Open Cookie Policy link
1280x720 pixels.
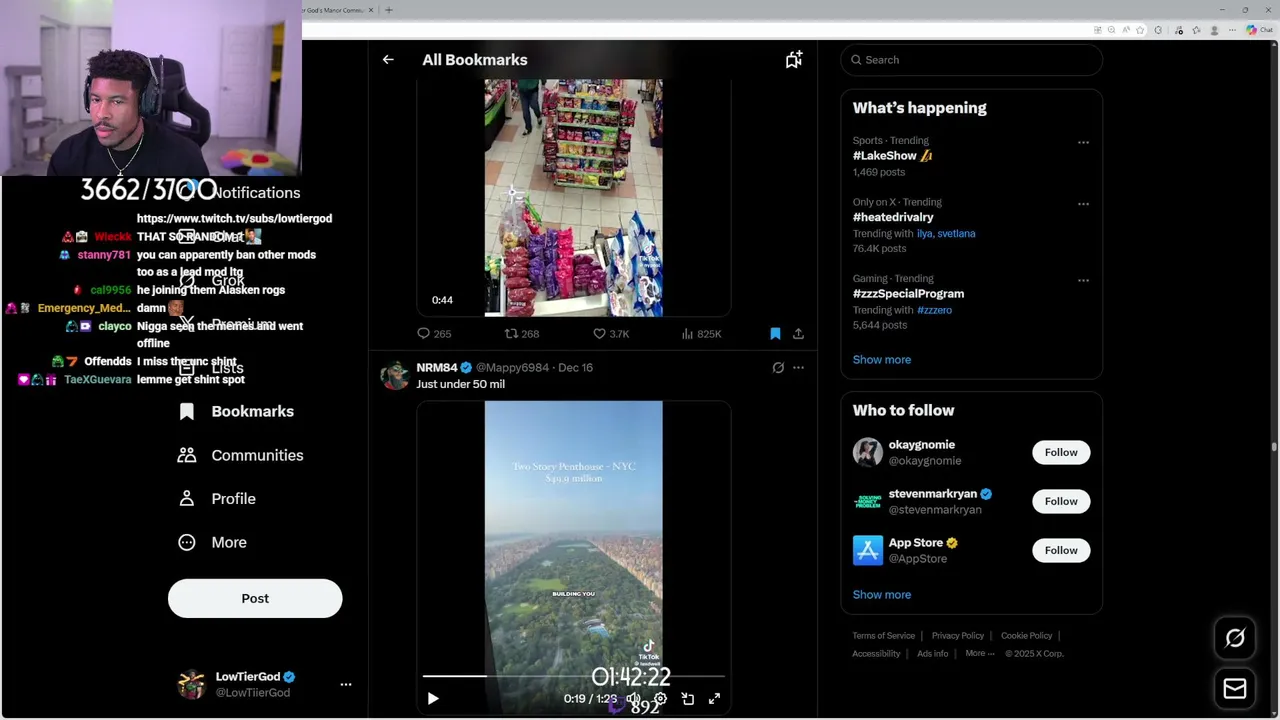click(x=1026, y=636)
